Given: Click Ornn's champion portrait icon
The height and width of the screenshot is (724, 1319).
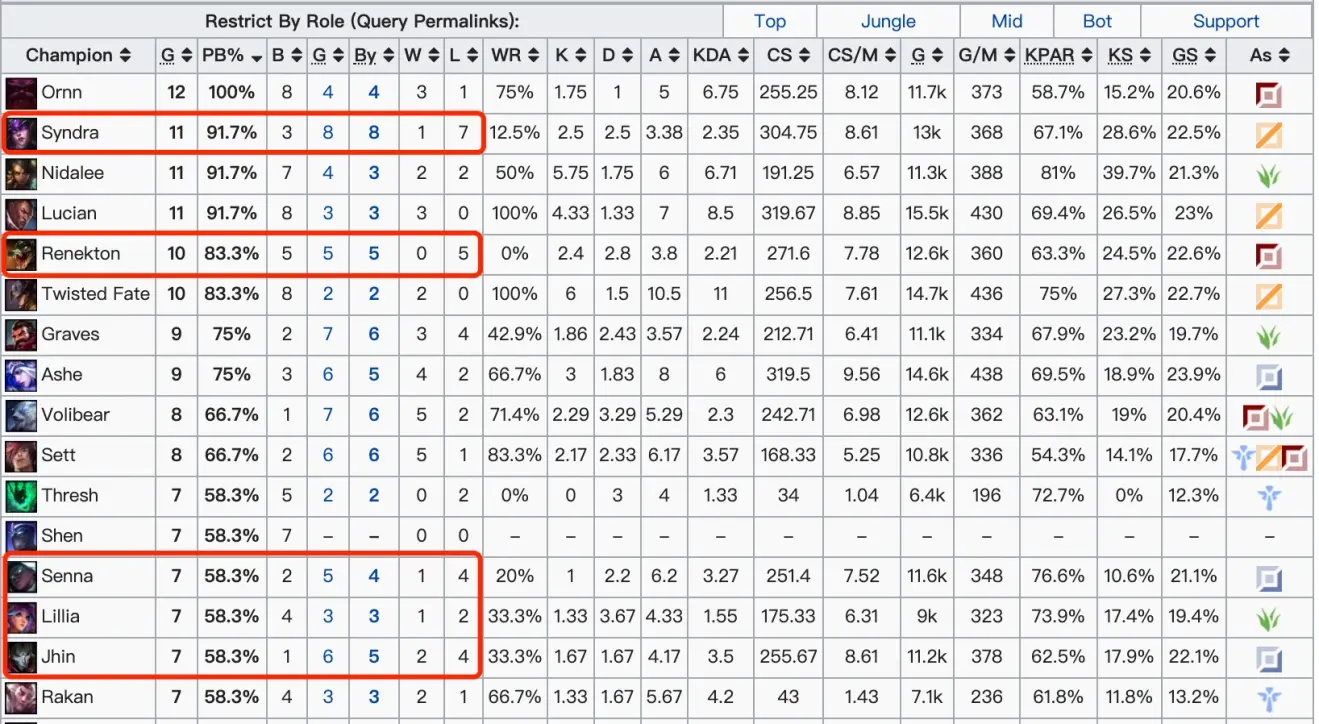Looking at the screenshot, I should (21, 93).
